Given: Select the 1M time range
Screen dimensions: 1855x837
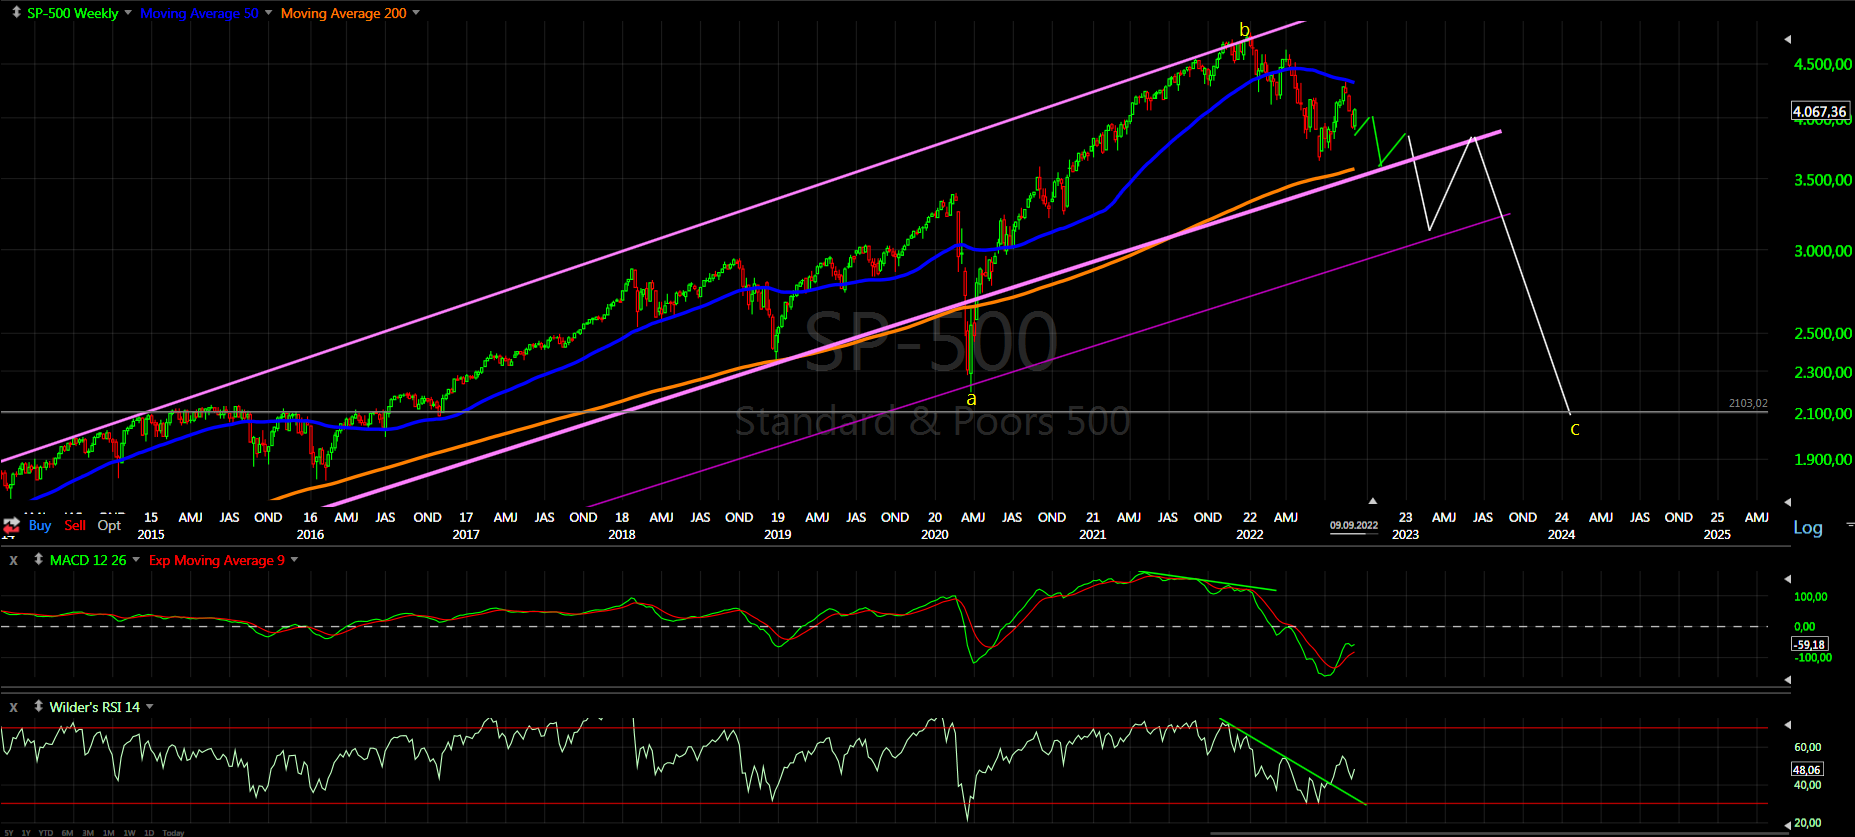Looking at the screenshot, I should (108, 832).
